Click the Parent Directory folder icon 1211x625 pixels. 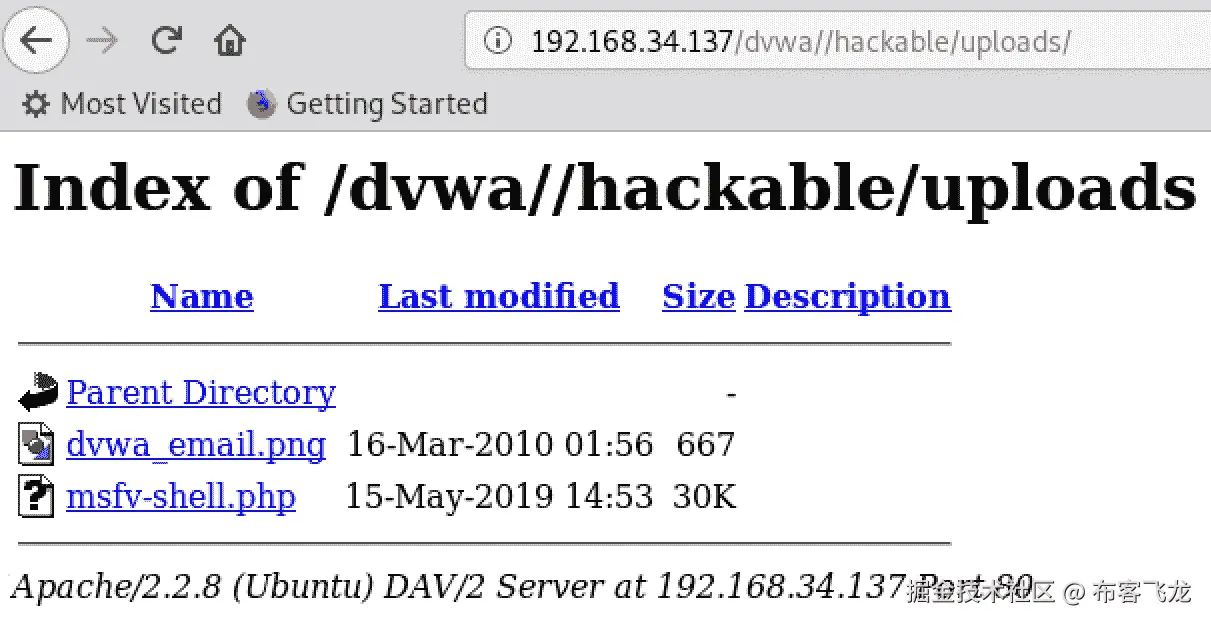38,392
